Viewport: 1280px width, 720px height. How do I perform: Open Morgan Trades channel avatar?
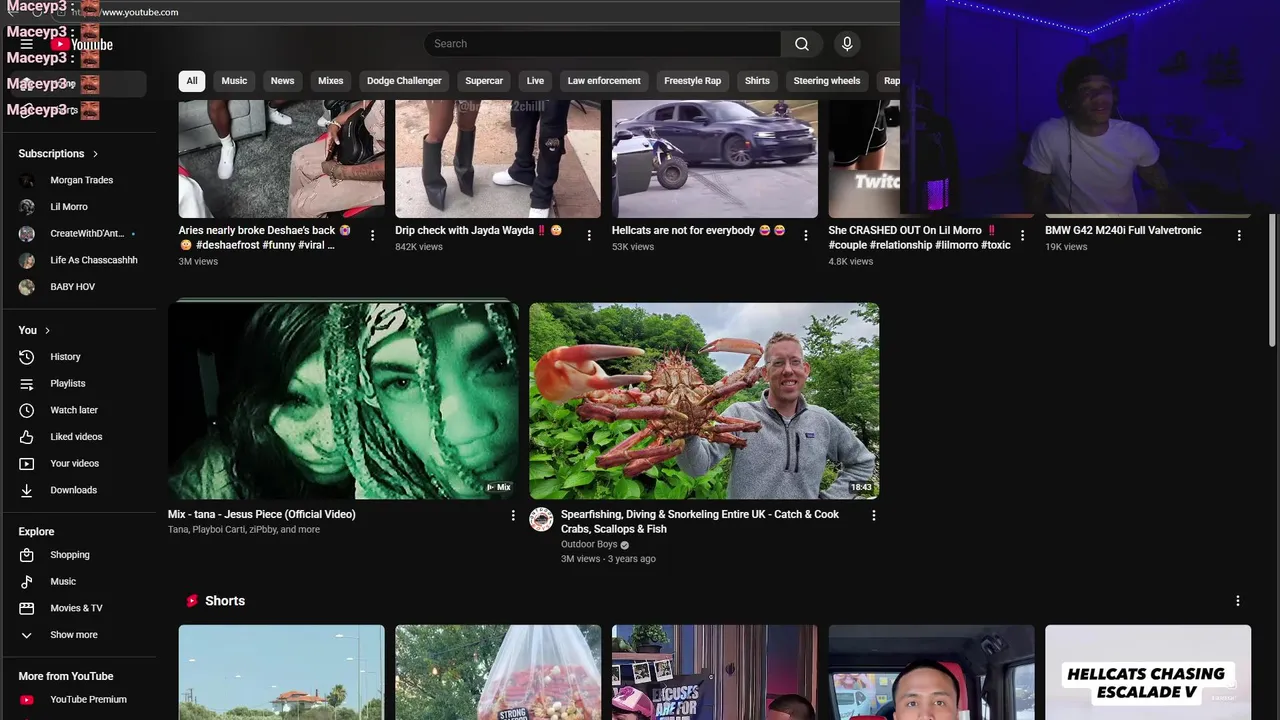pyautogui.click(x=27, y=180)
